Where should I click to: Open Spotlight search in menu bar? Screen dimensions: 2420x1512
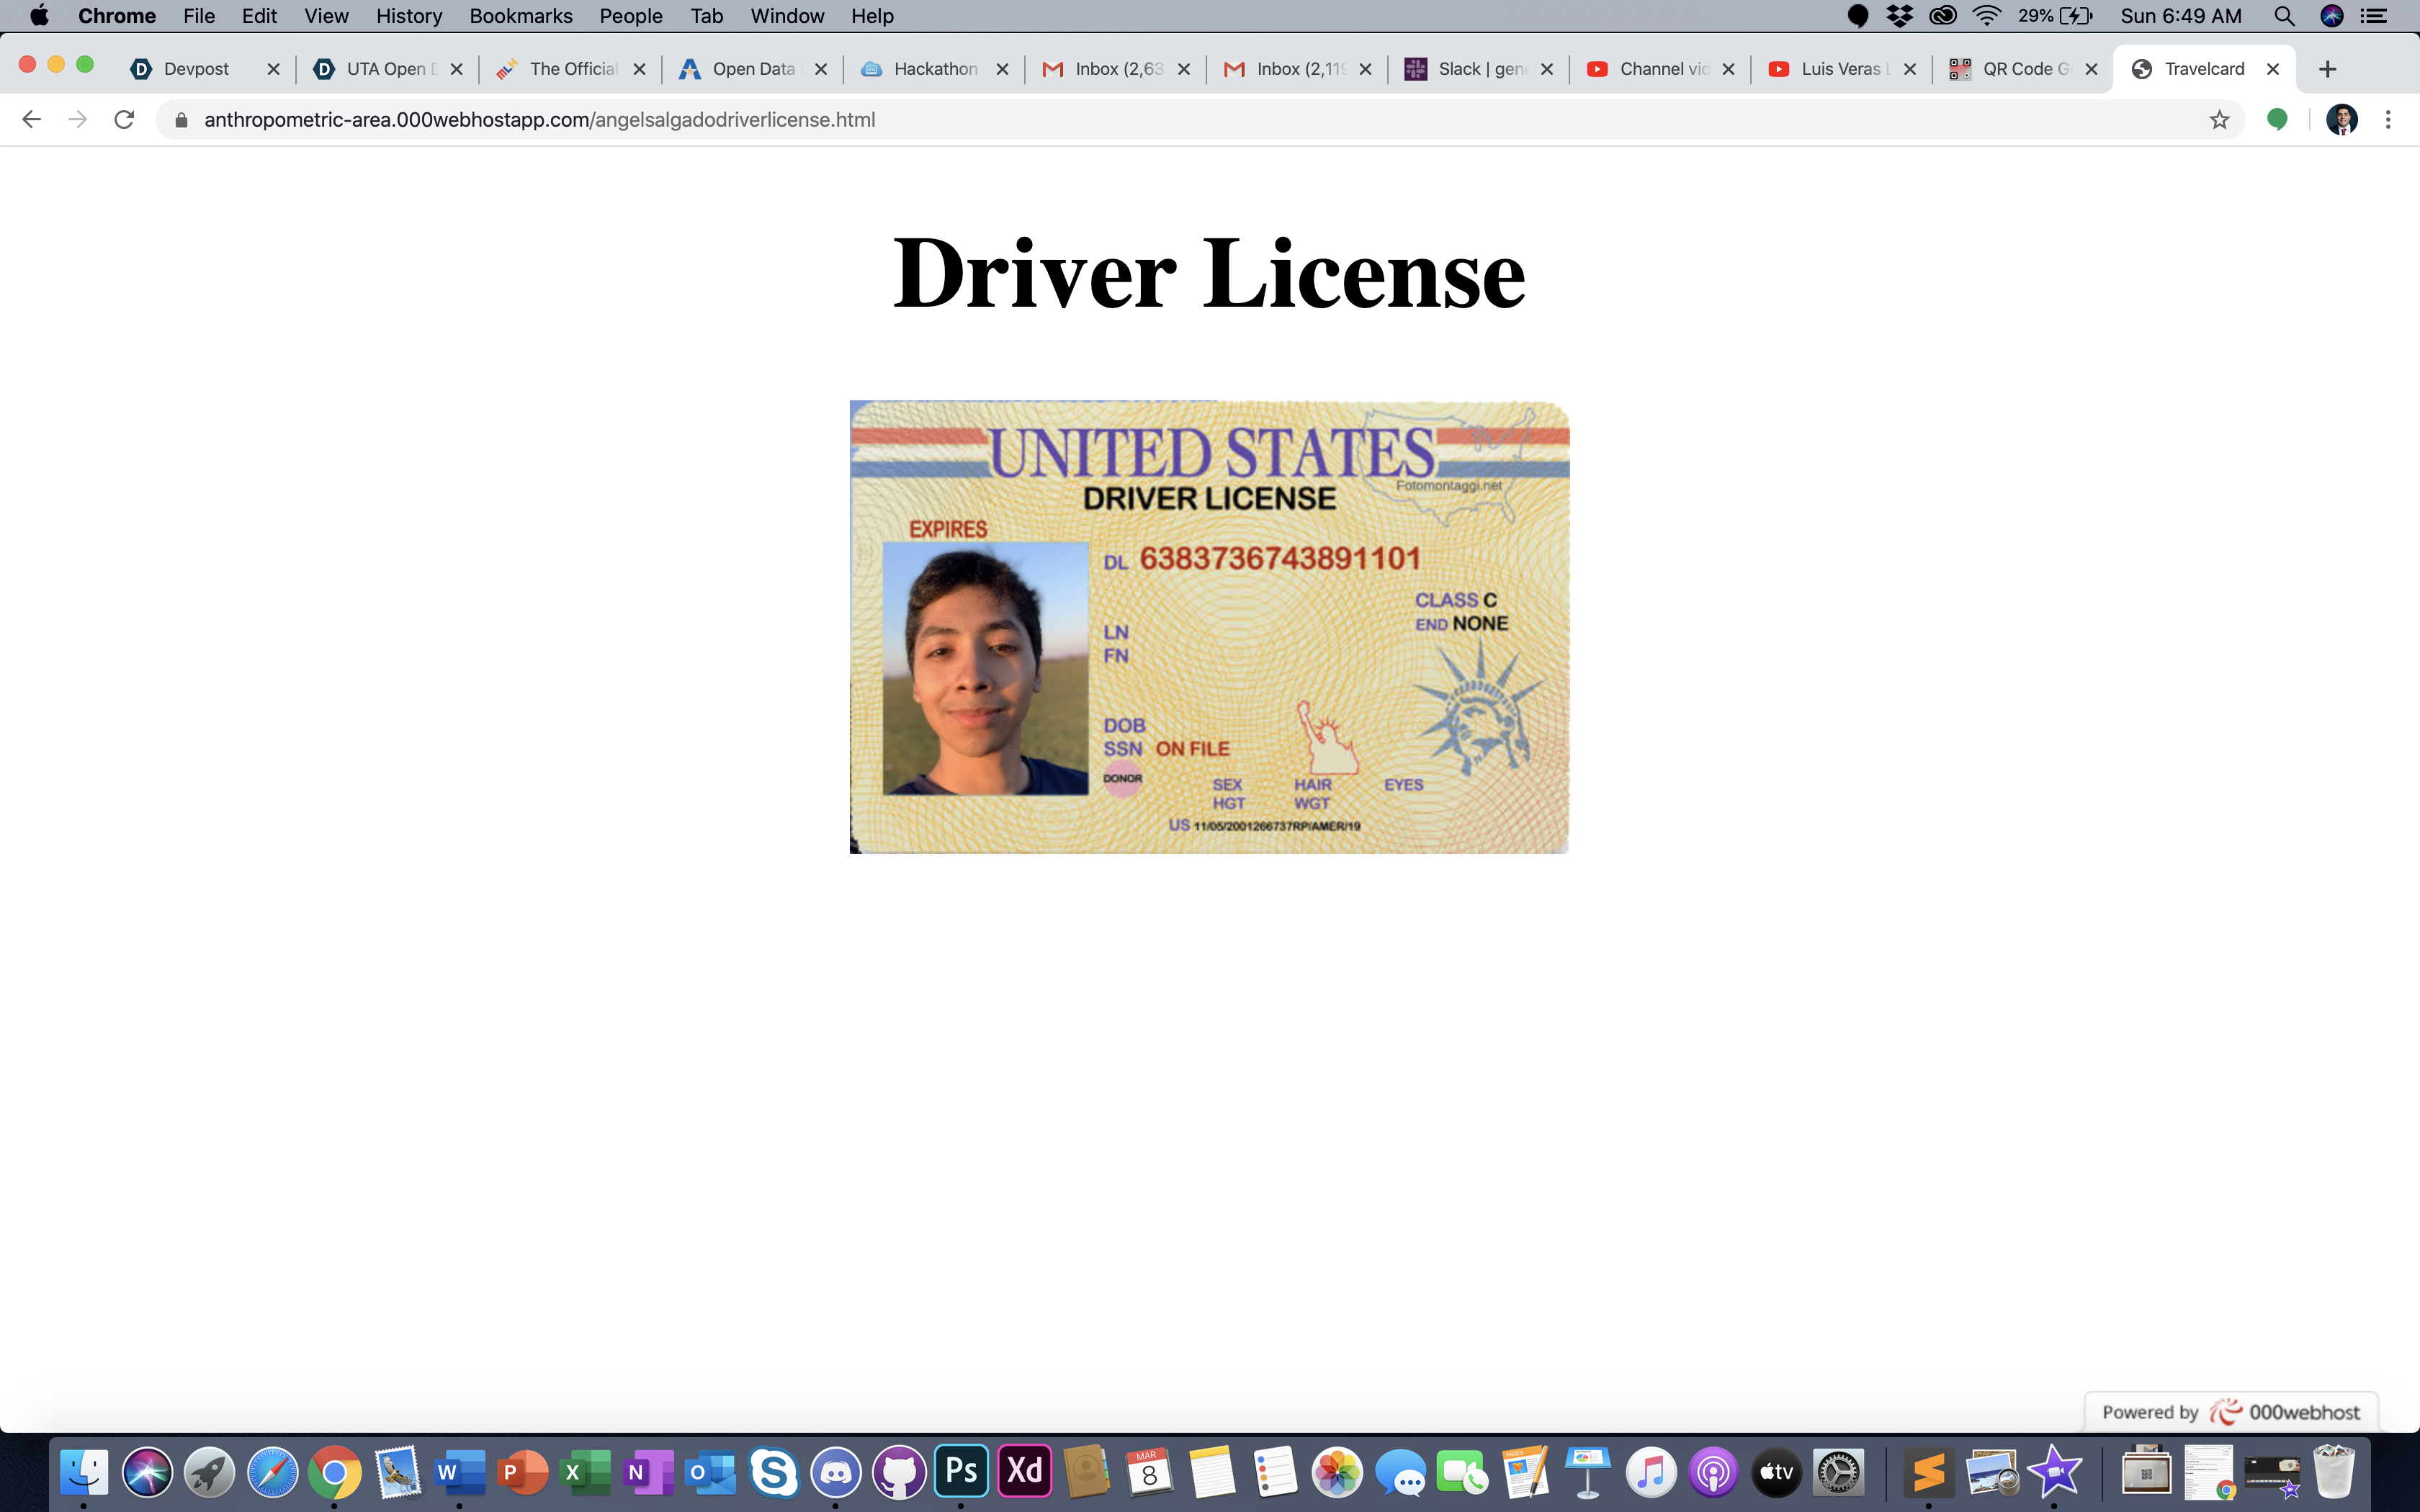(2284, 16)
